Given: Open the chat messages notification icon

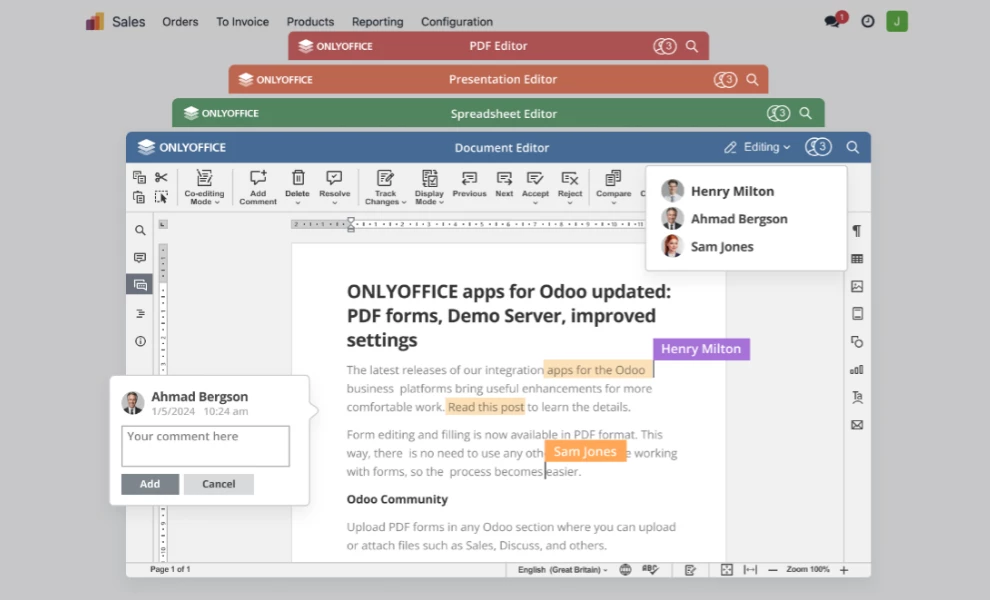Looking at the screenshot, I should click(835, 20).
